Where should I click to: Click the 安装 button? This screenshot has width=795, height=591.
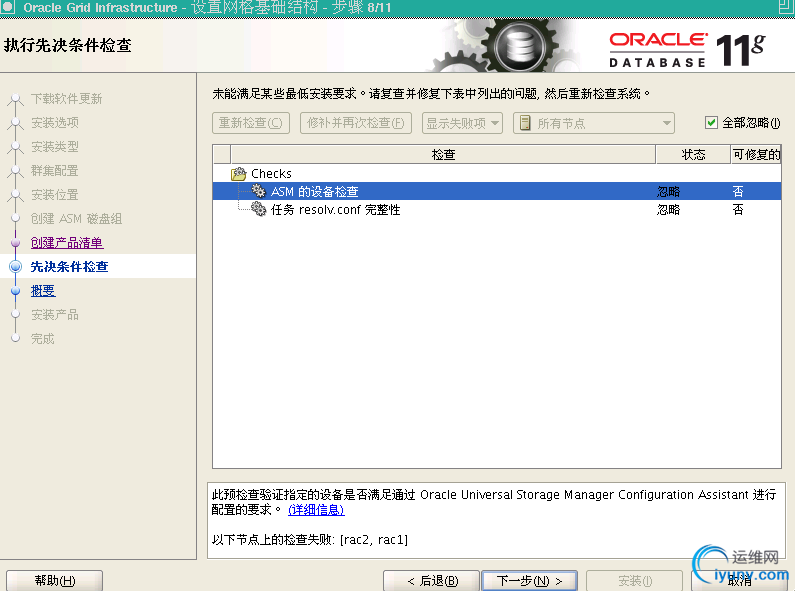point(634,581)
